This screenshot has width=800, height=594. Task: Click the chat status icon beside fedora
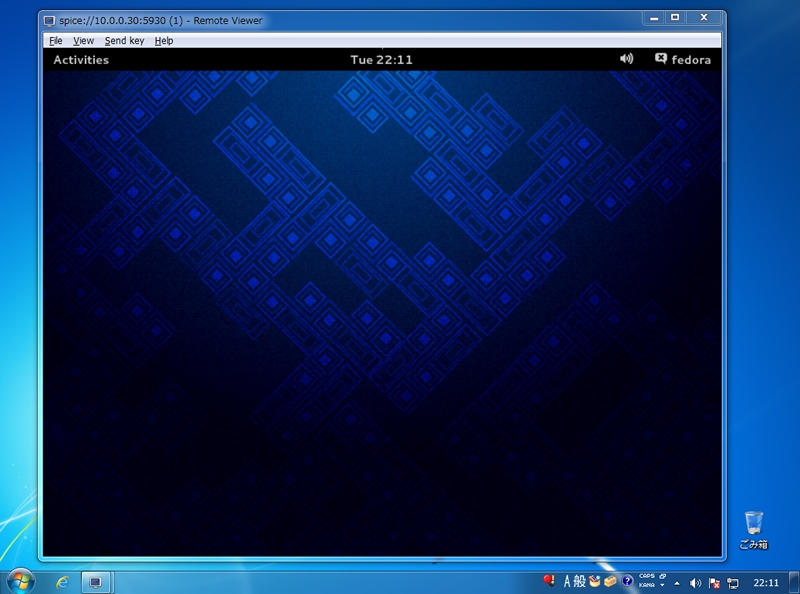pos(661,59)
